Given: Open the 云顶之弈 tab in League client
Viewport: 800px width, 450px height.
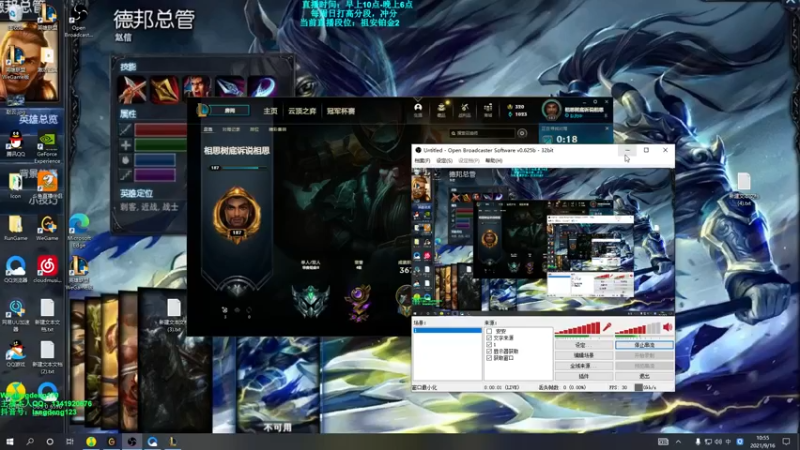Looking at the screenshot, I should [x=302, y=111].
